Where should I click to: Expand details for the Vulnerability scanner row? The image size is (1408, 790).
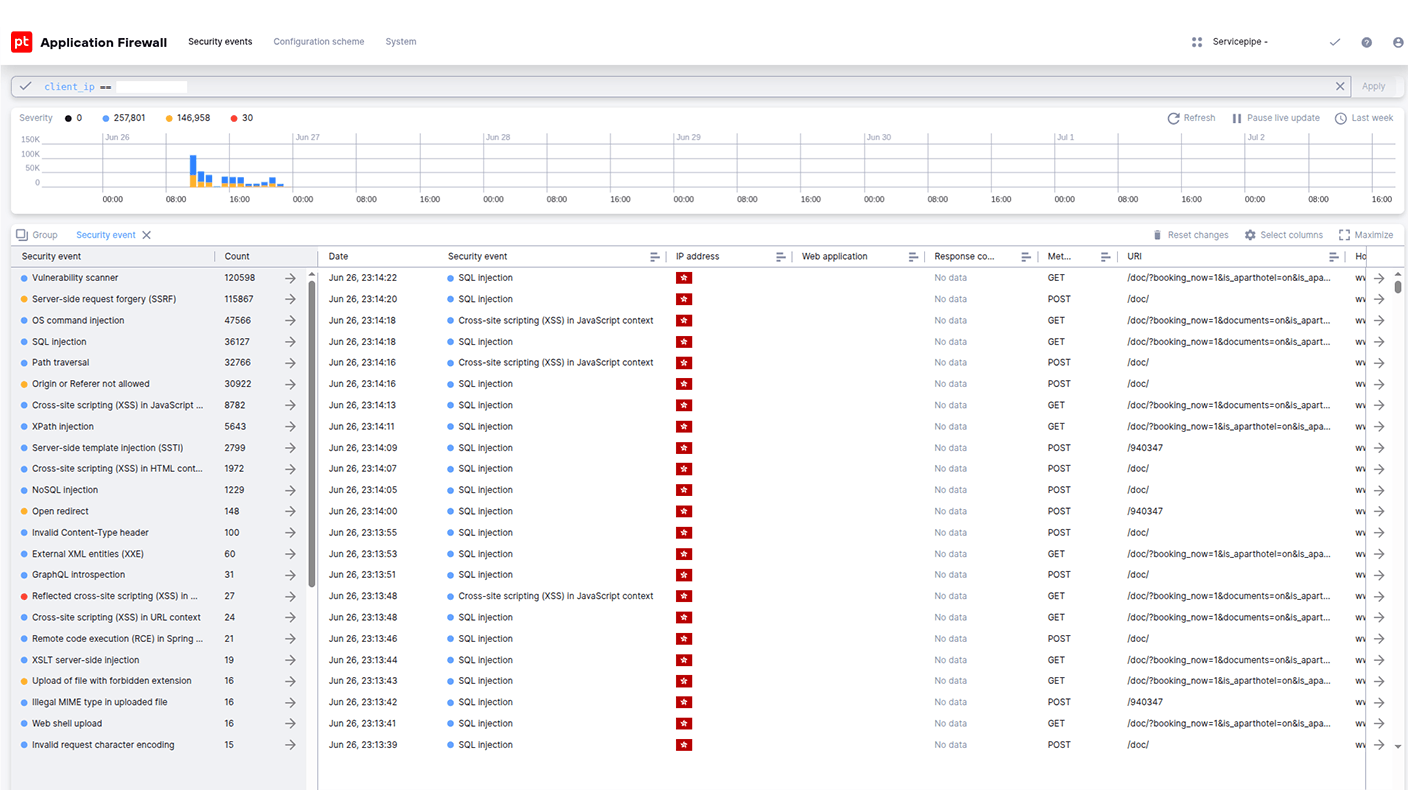290,277
